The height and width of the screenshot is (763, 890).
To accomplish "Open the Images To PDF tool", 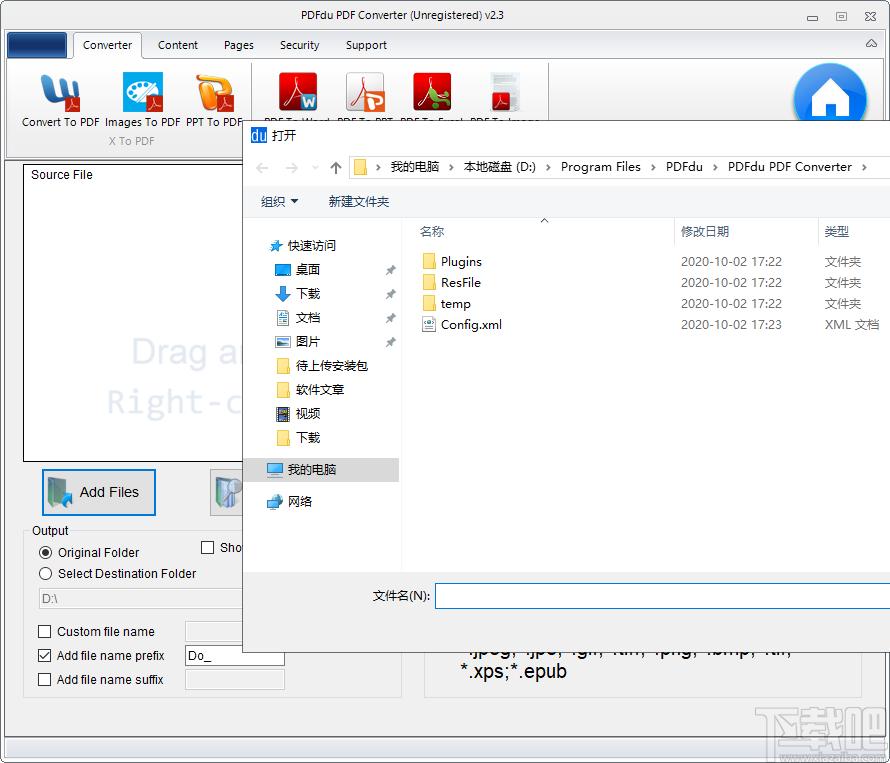I will [142, 100].
